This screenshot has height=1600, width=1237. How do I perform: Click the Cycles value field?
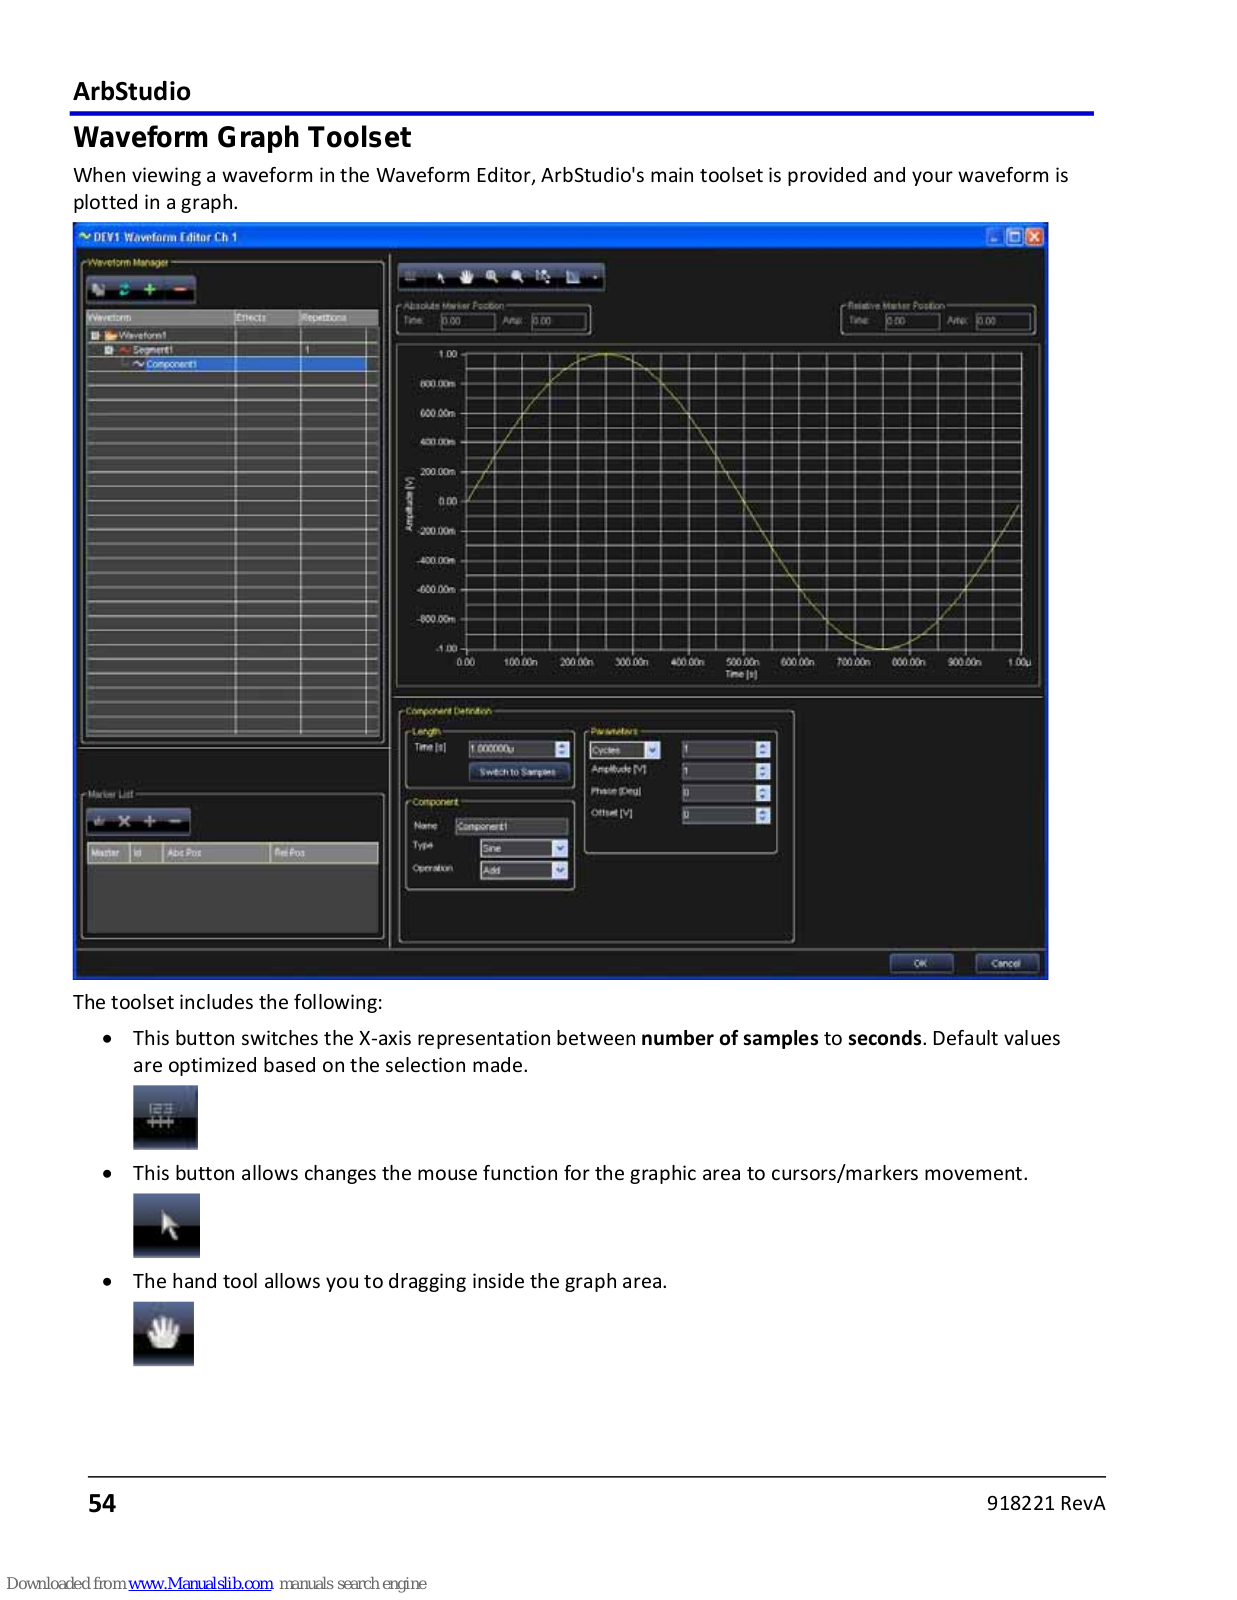click(x=719, y=749)
